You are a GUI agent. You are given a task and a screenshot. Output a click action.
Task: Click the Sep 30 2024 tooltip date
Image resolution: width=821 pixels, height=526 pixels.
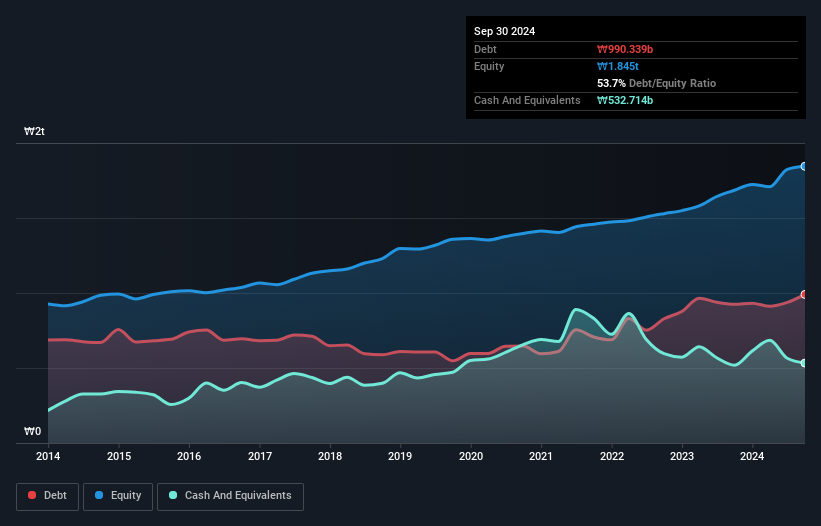504,31
